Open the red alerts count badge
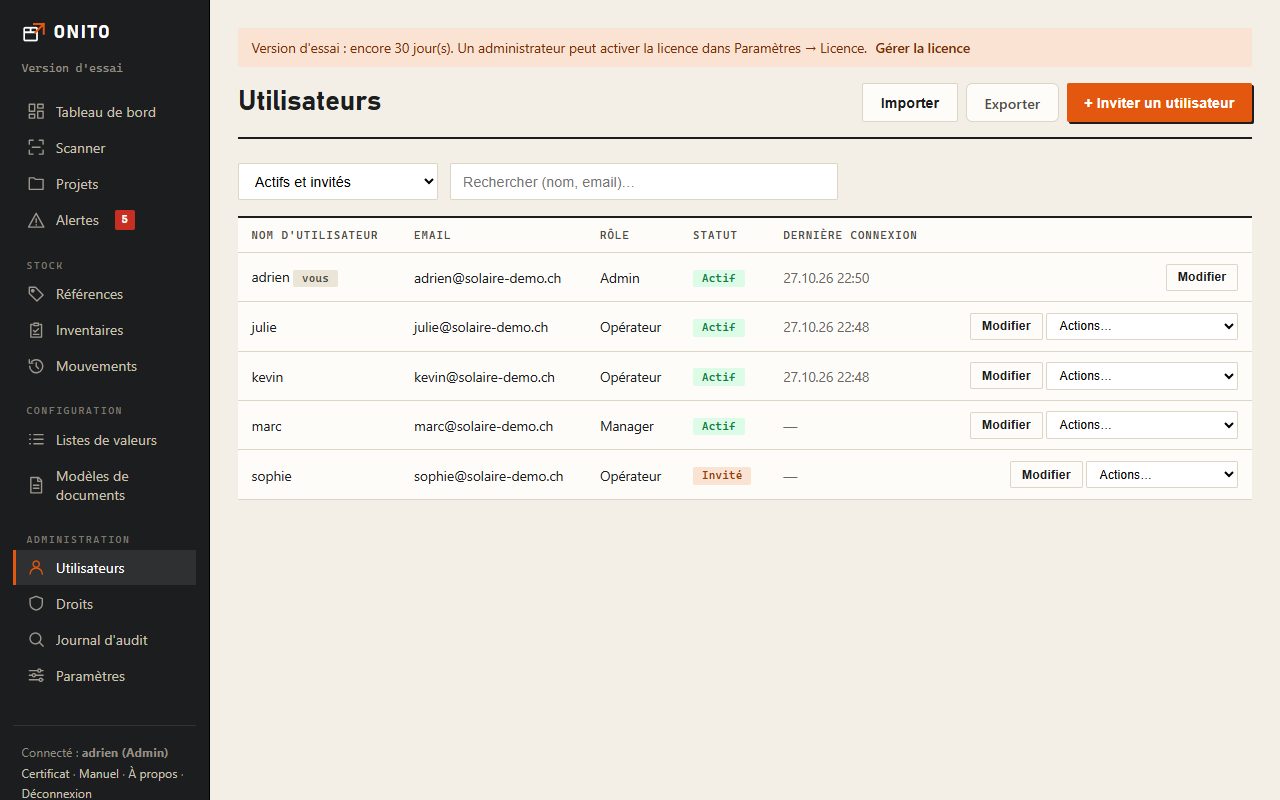 pos(125,220)
